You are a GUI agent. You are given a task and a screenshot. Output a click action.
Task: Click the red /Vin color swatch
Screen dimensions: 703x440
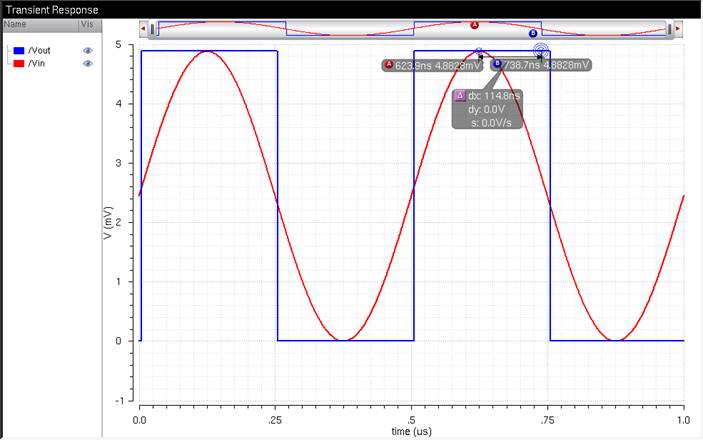pyautogui.click(x=19, y=64)
